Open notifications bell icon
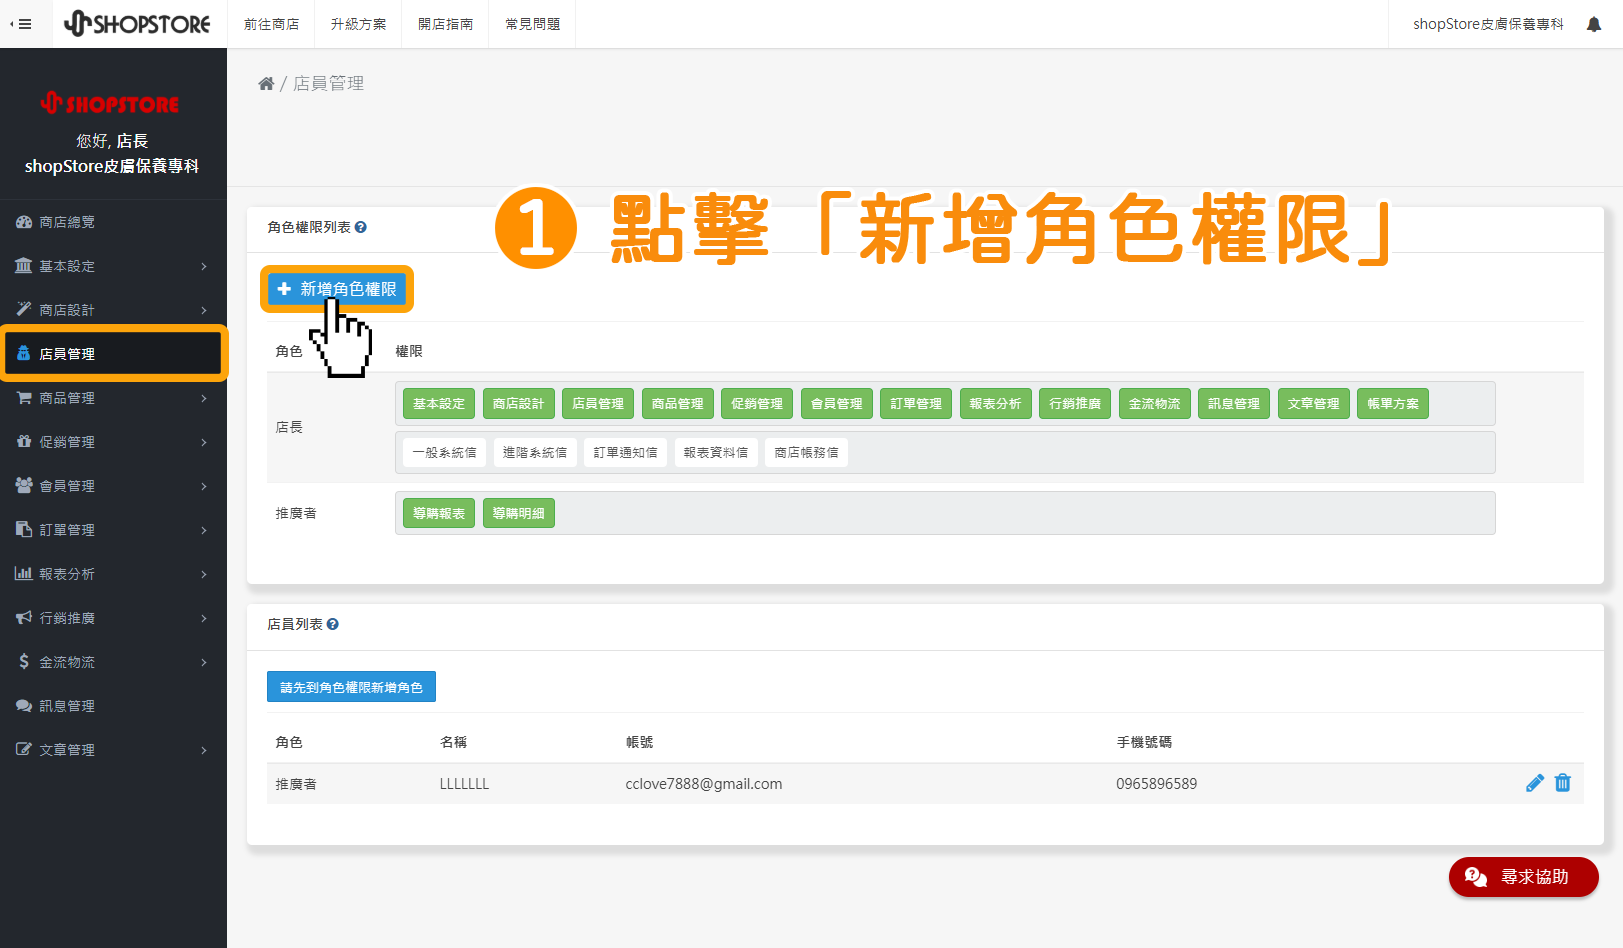Screen dimensions: 1623x948 click(1593, 24)
